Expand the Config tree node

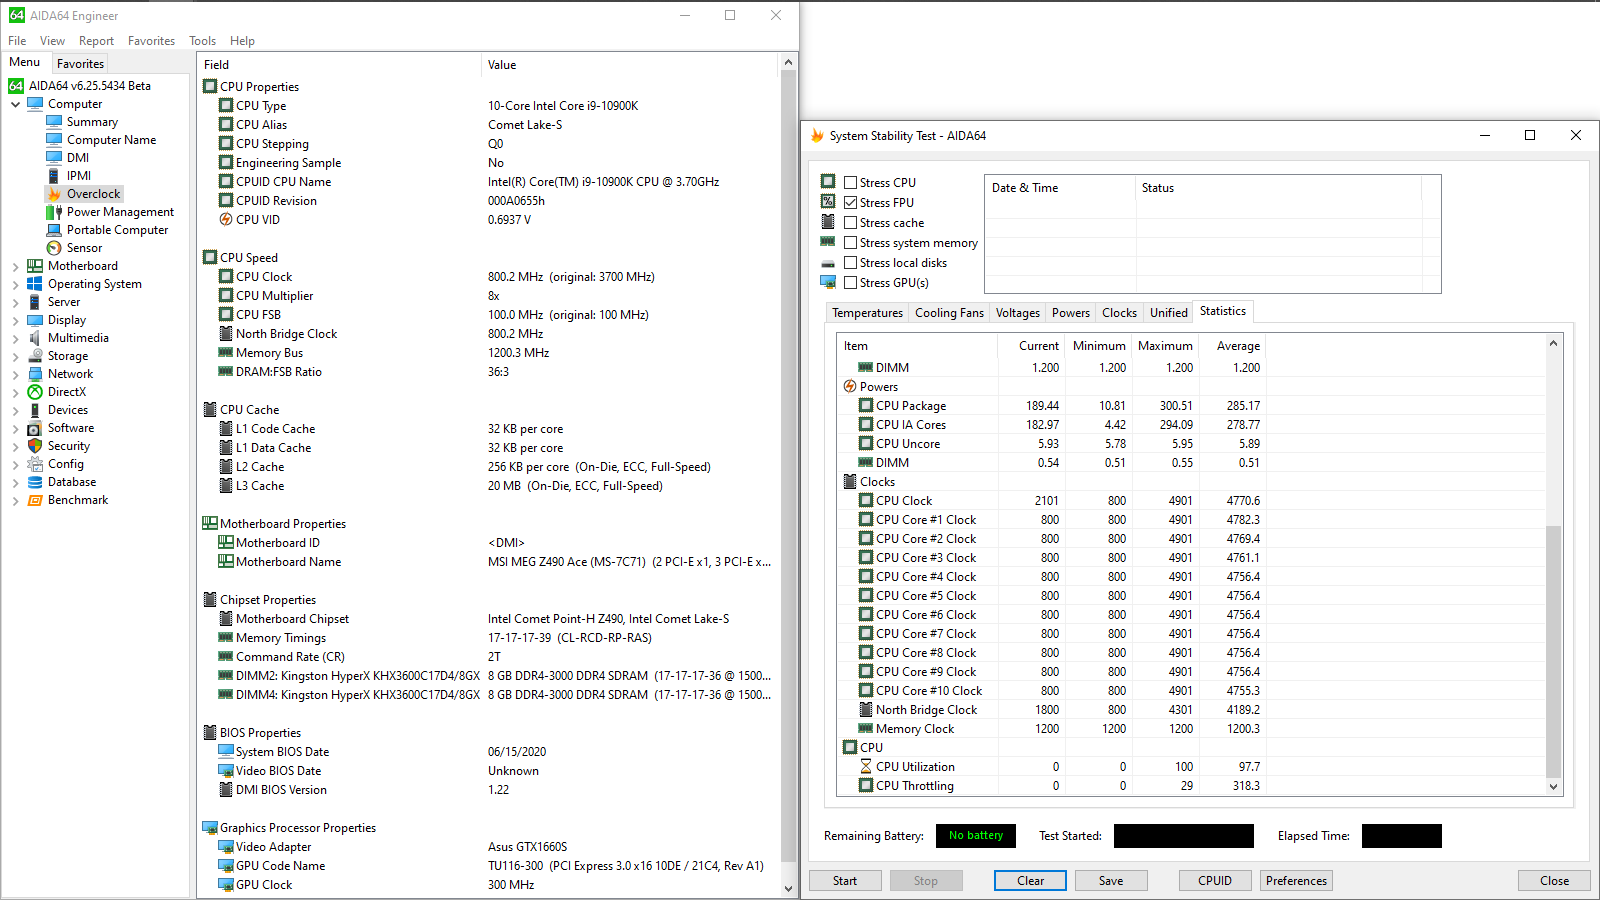[x=15, y=464]
